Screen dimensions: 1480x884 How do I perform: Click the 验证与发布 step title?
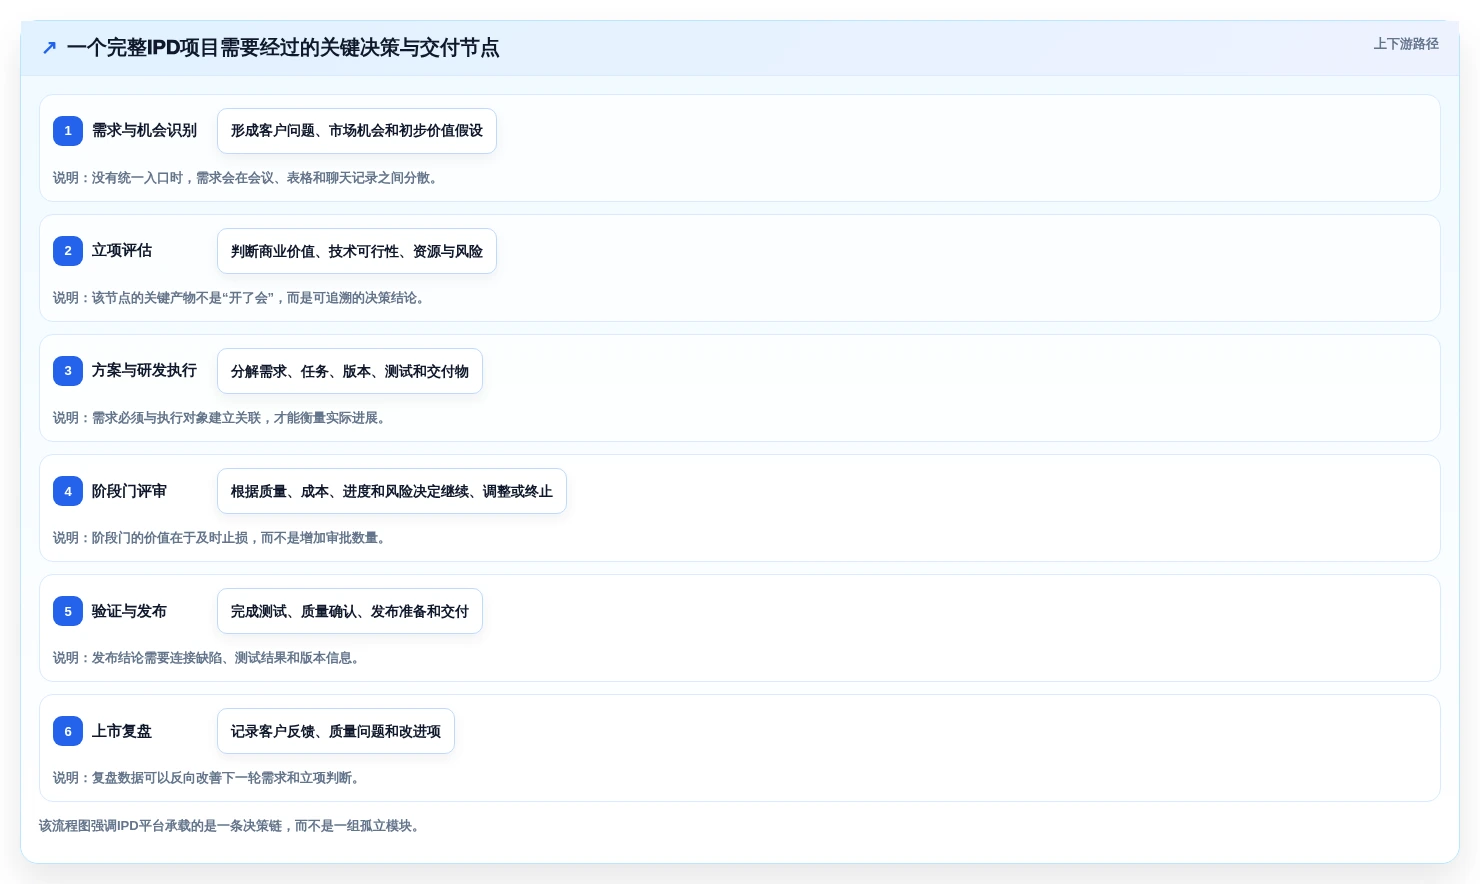pos(129,611)
